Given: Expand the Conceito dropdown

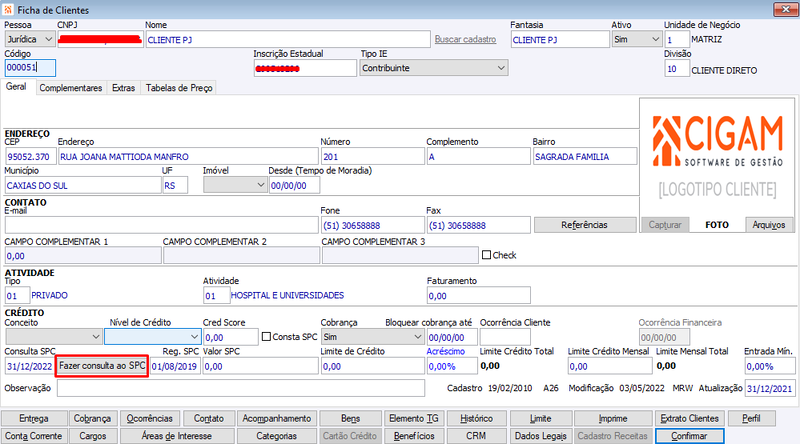Looking at the screenshot, I should [x=54, y=337].
